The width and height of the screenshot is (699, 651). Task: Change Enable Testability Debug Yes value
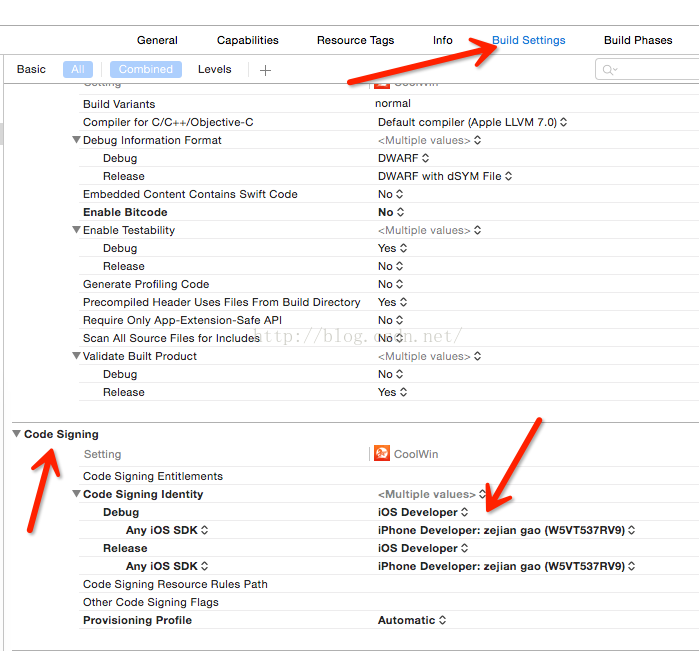coord(392,248)
